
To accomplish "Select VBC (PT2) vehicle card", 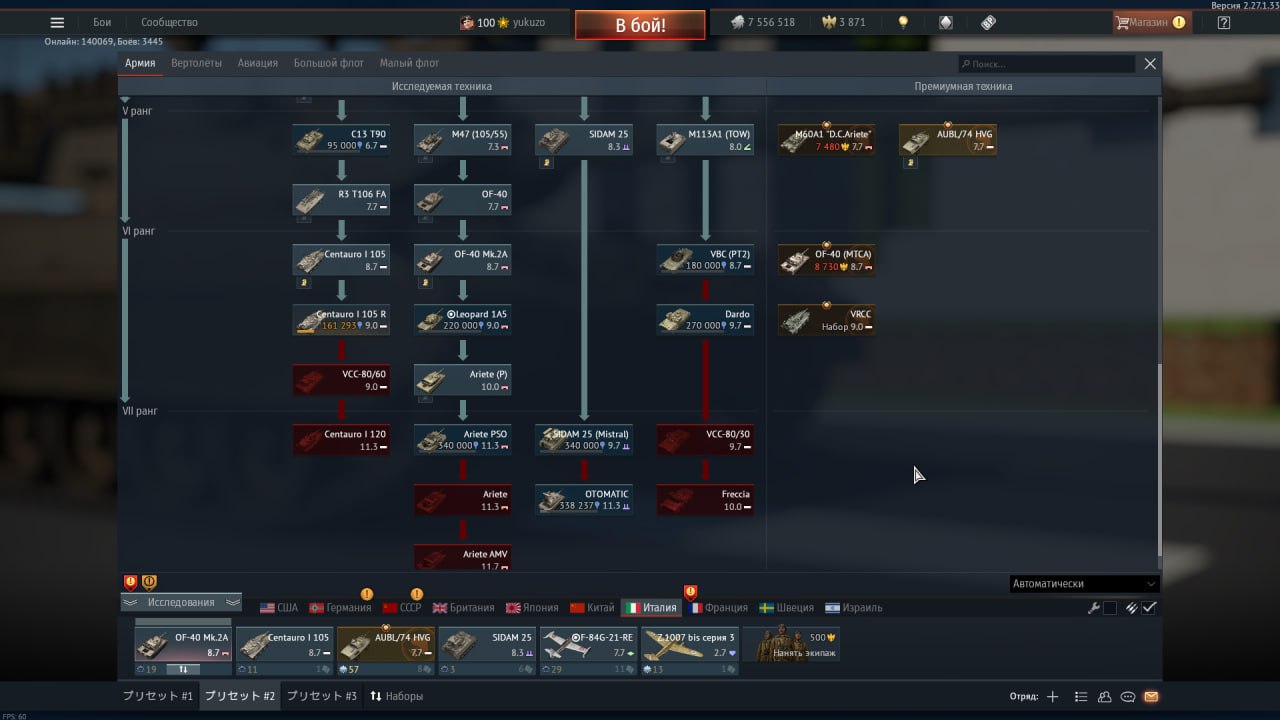I will coord(705,260).
